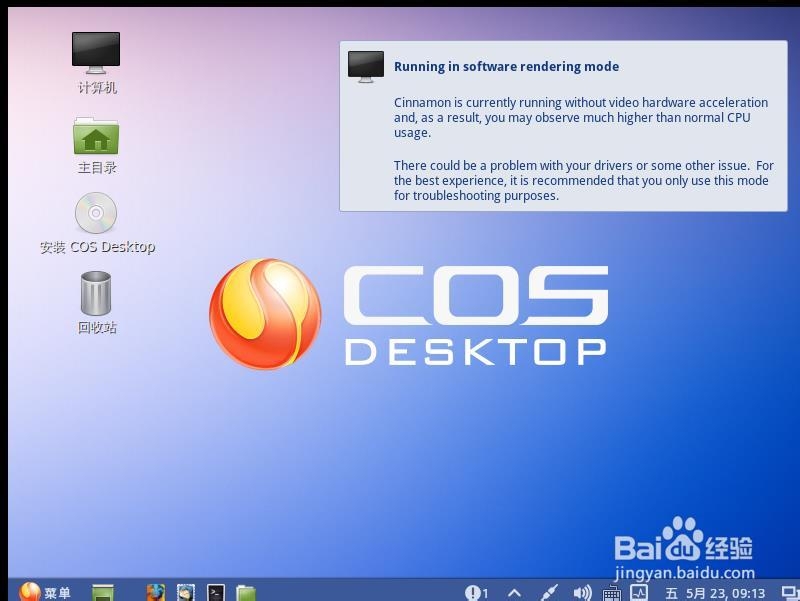Screen dimensions: 800x601
Task: Open the second panel launcher next to Firefox
Action: (186, 593)
